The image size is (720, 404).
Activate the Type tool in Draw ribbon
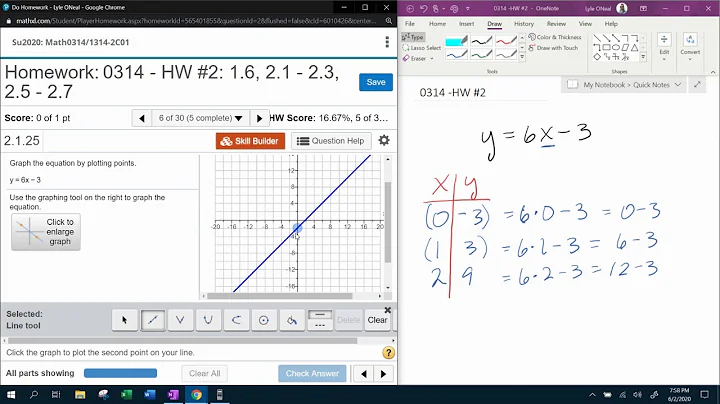pyautogui.click(x=413, y=37)
